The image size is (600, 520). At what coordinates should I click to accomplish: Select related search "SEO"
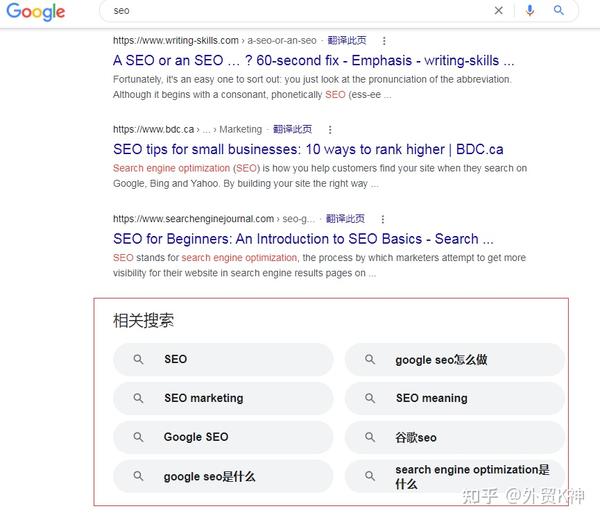click(223, 359)
